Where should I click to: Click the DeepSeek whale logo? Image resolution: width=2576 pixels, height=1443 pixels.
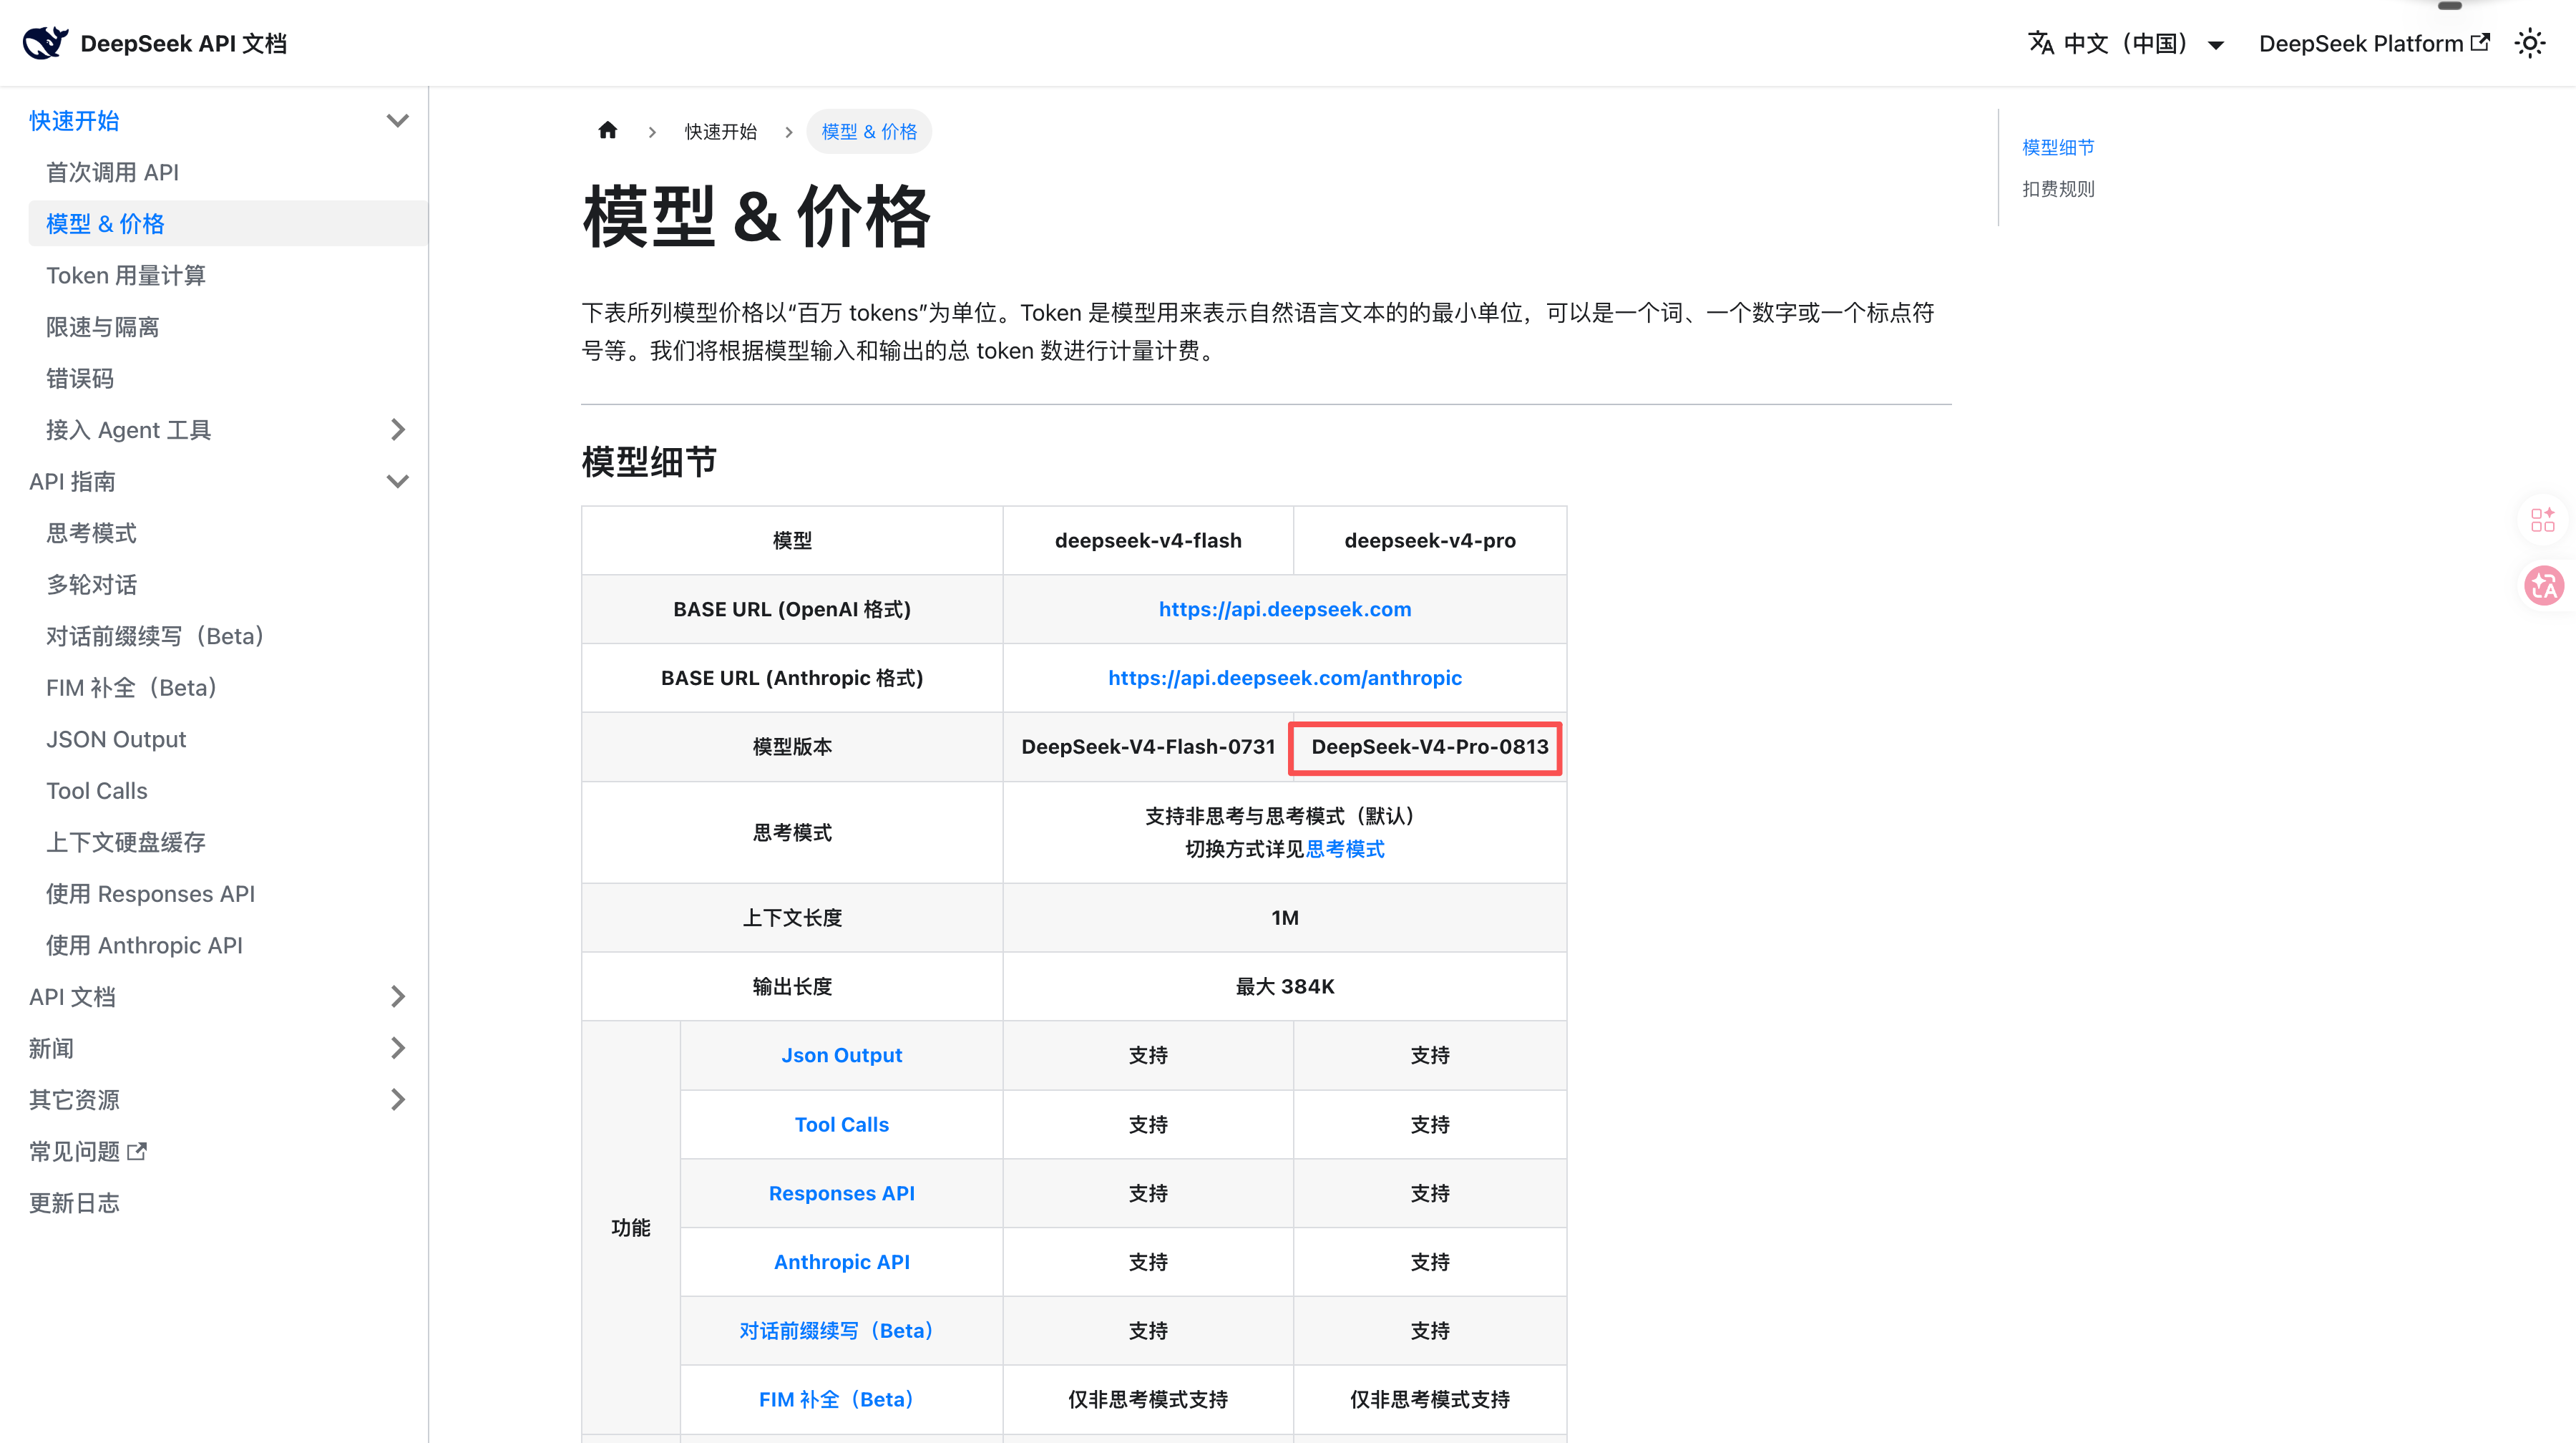point(45,43)
